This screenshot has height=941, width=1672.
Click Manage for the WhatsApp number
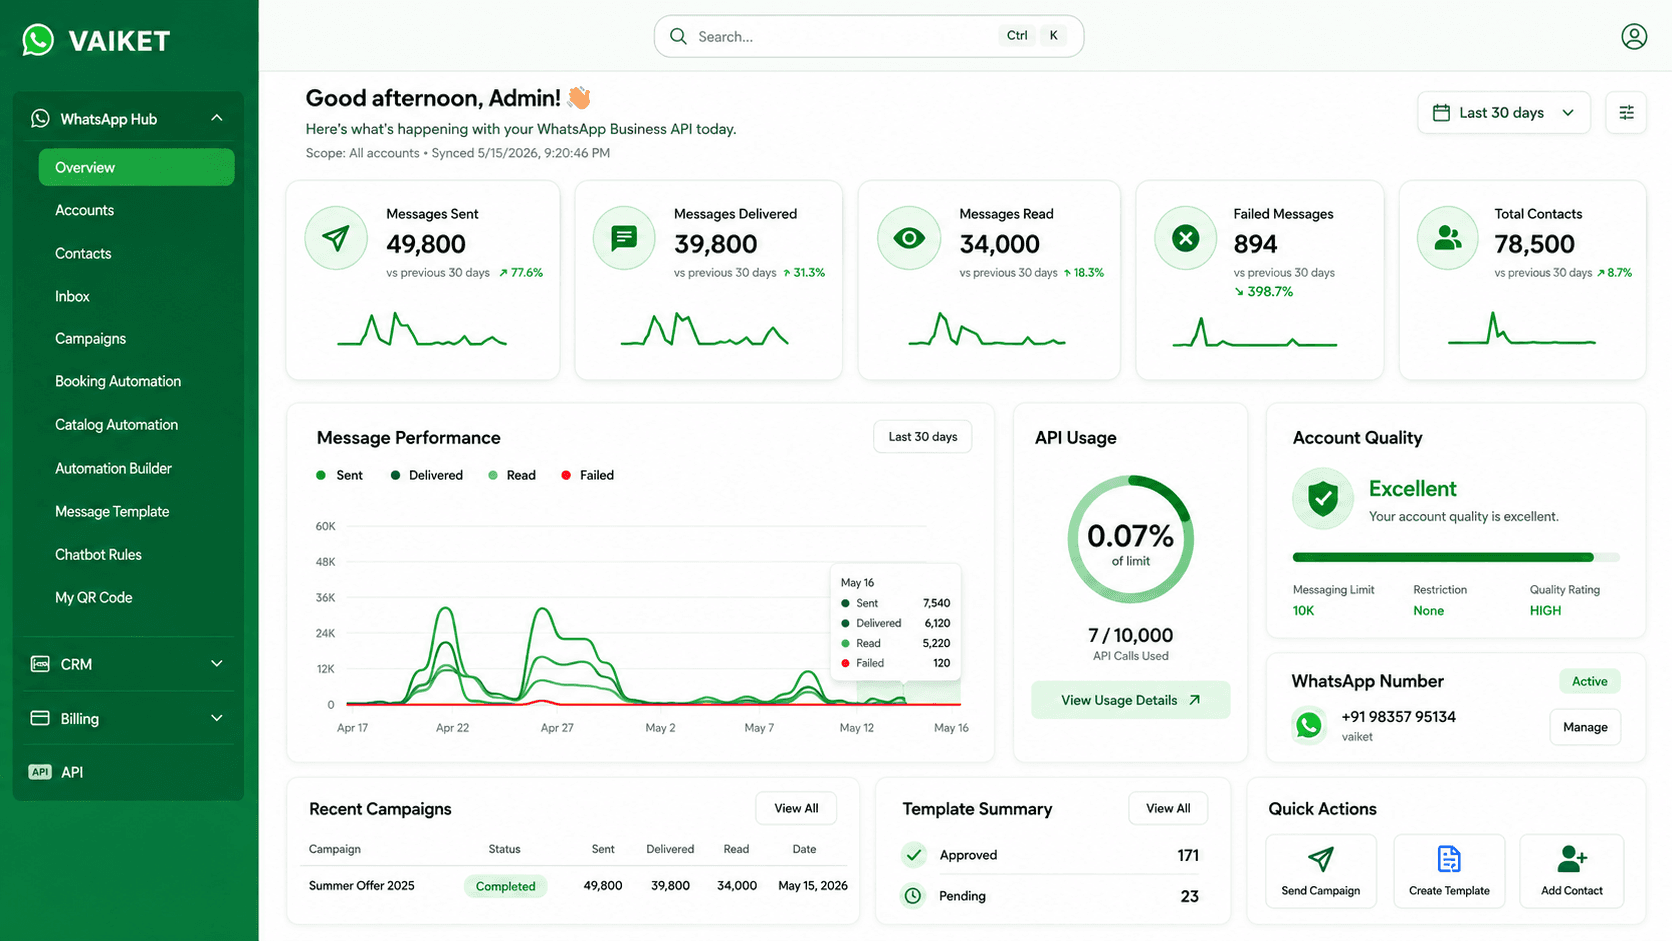(1585, 727)
